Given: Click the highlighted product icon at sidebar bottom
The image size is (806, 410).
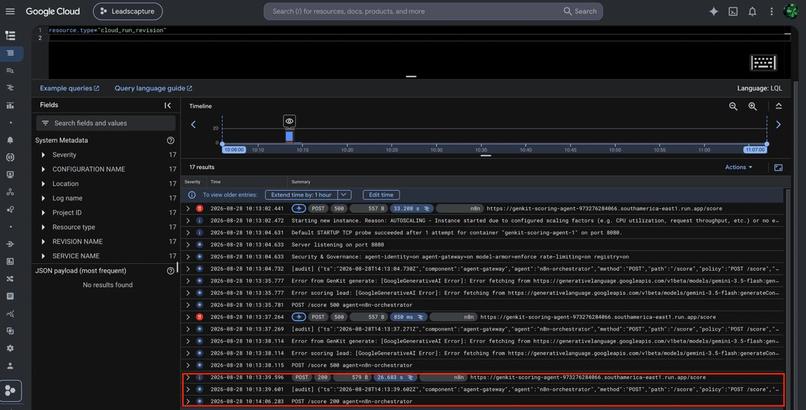Looking at the screenshot, I should tap(10, 390).
